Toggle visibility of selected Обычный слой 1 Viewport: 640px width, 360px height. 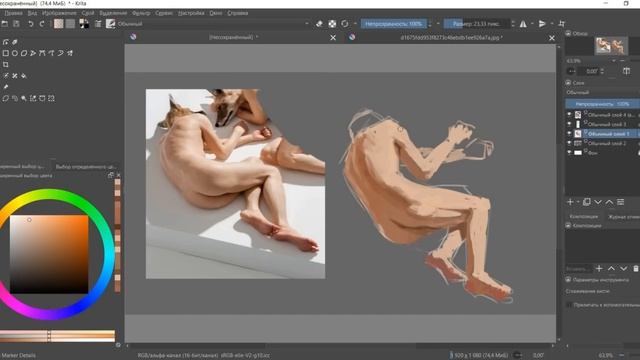569,133
